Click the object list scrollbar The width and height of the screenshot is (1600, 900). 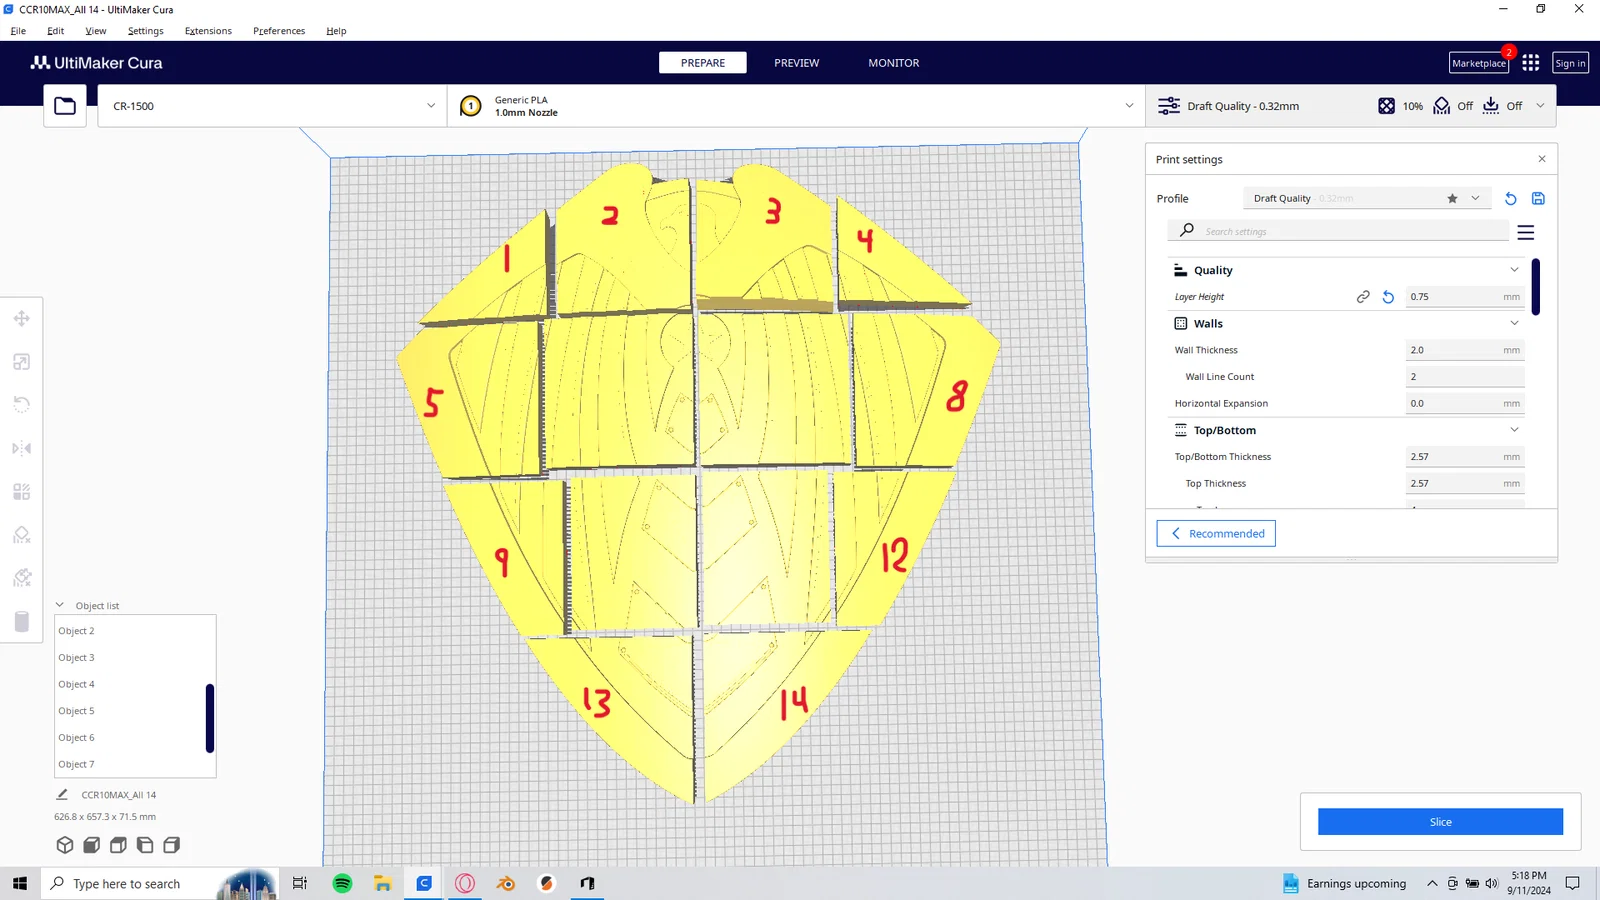pyautogui.click(x=210, y=718)
